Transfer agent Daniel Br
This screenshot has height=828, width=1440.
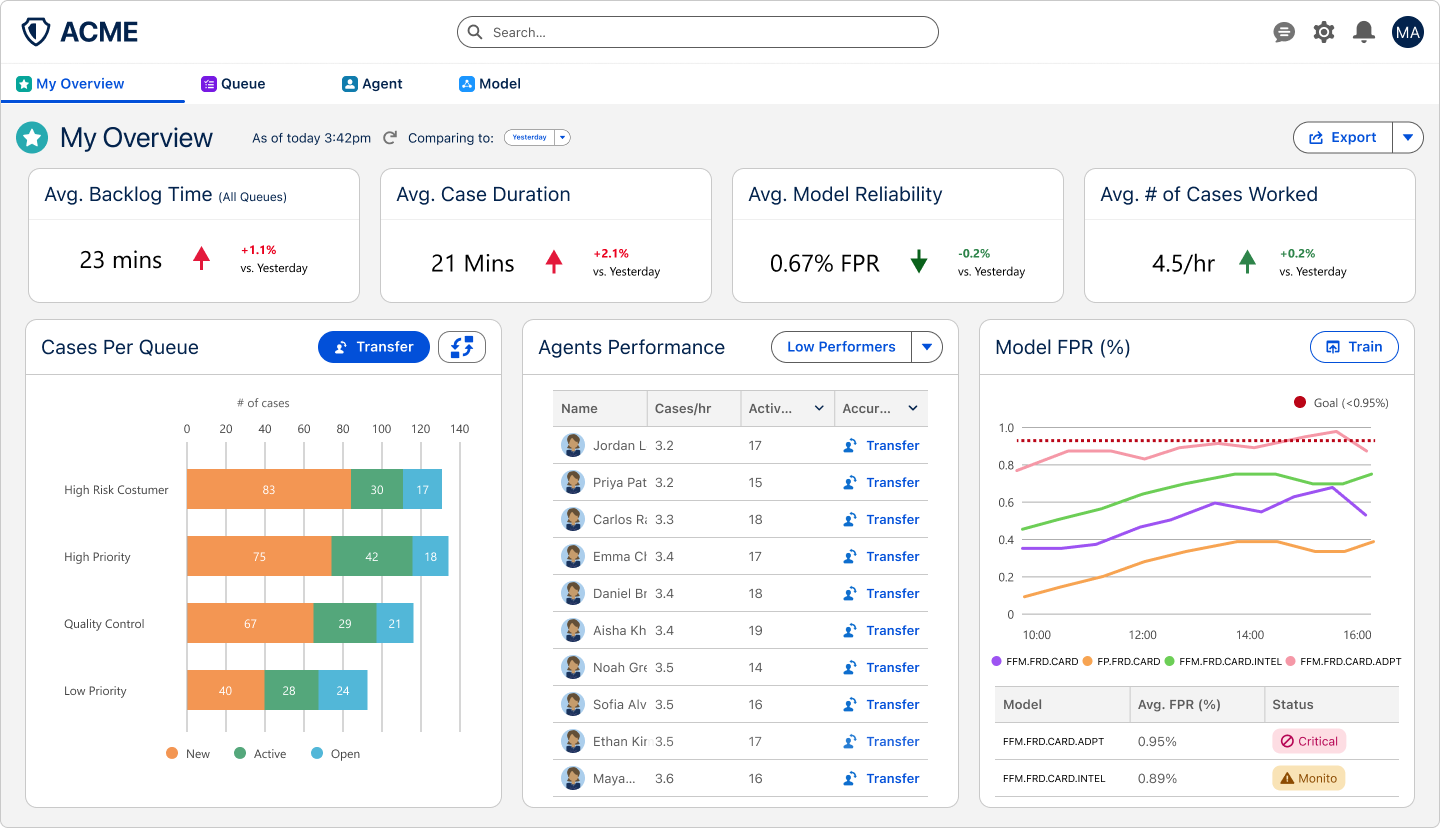881,594
